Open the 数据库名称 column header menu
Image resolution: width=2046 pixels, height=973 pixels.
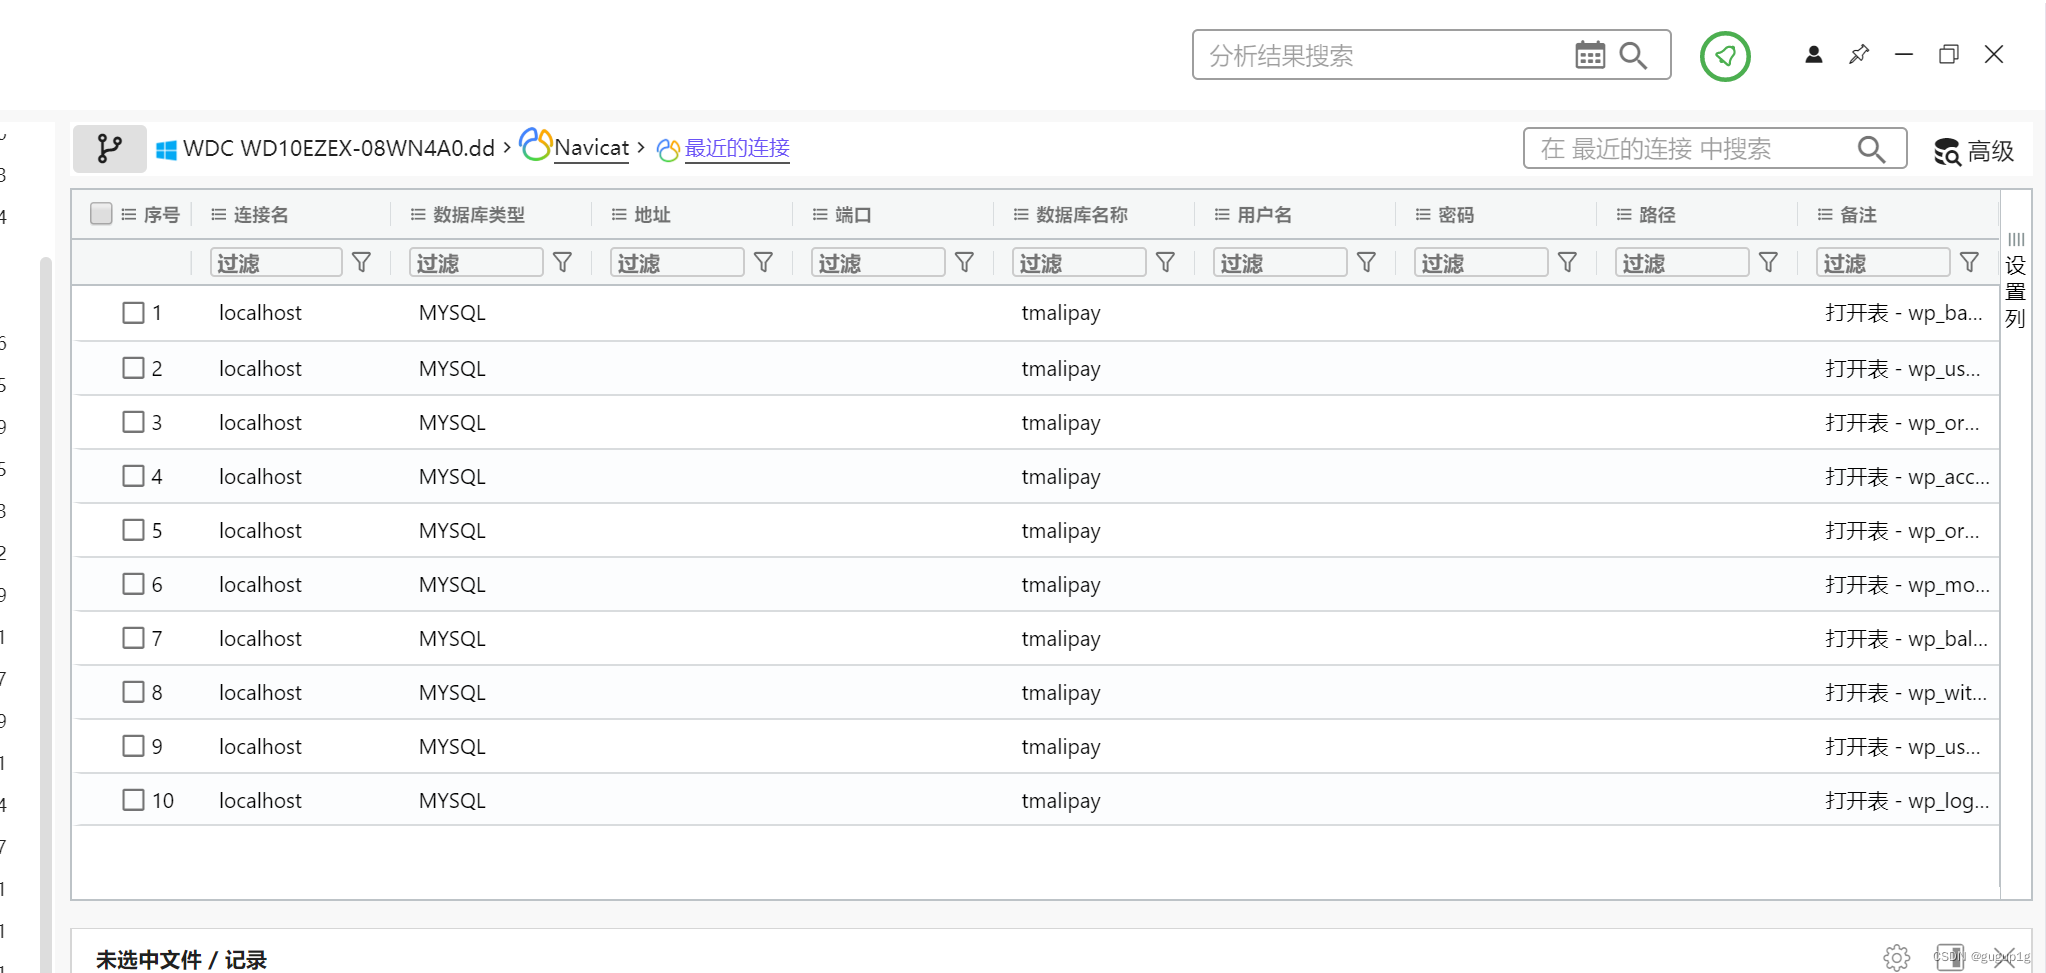coord(1021,215)
